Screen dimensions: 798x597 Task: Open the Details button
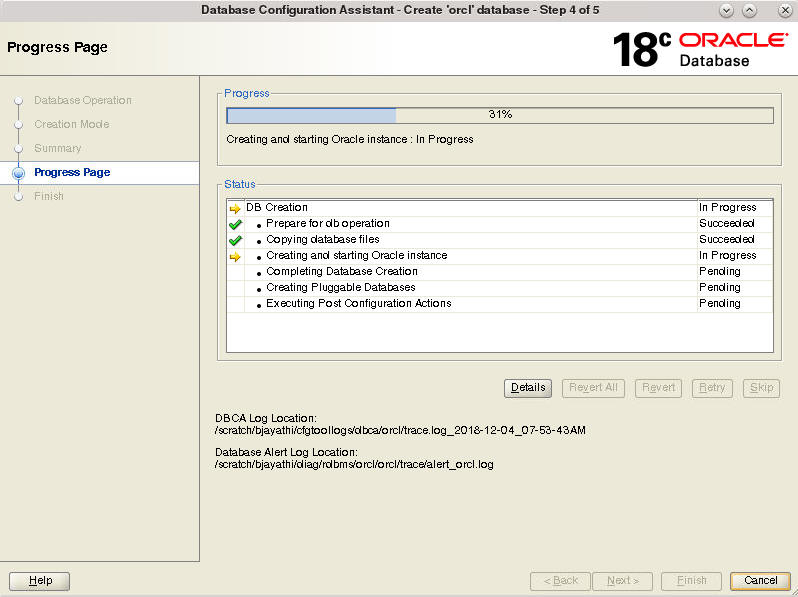528,388
